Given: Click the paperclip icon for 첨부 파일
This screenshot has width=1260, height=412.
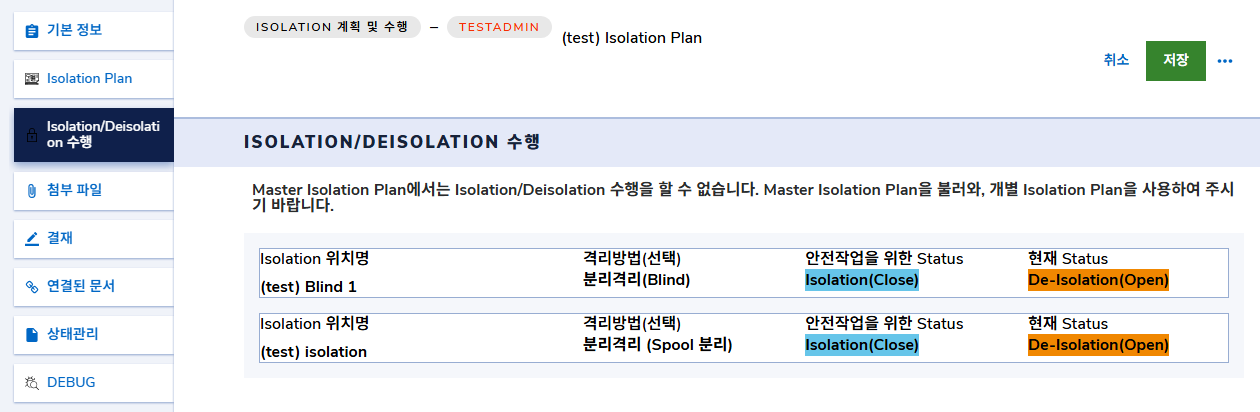Looking at the screenshot, I should [x=31, y=190].
